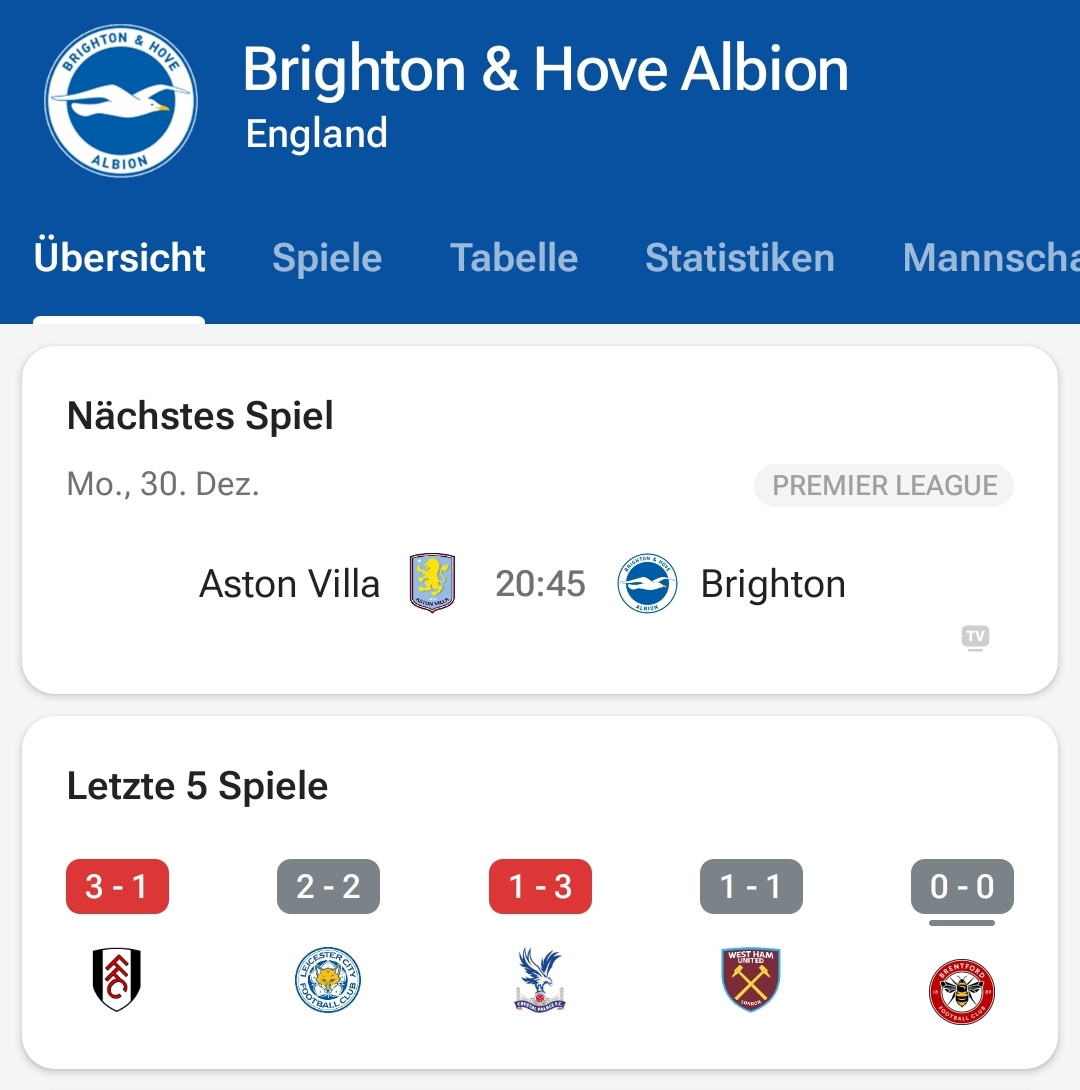The width and height of the screenshot is (1080, 1090).
Task: Open the Fulham club logo
Action: (x=117, y=980)
